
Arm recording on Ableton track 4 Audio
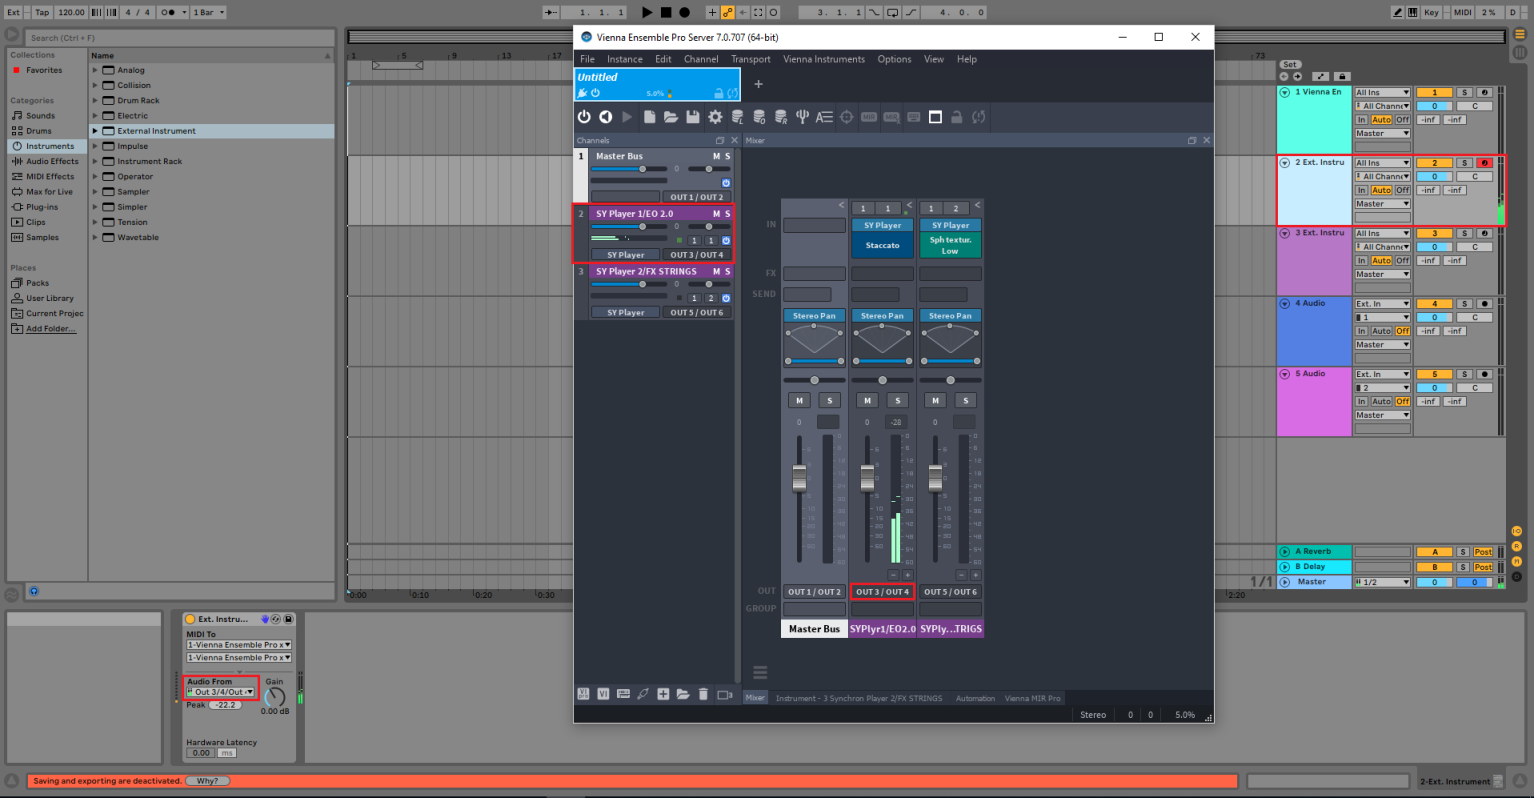(1485, 304)
